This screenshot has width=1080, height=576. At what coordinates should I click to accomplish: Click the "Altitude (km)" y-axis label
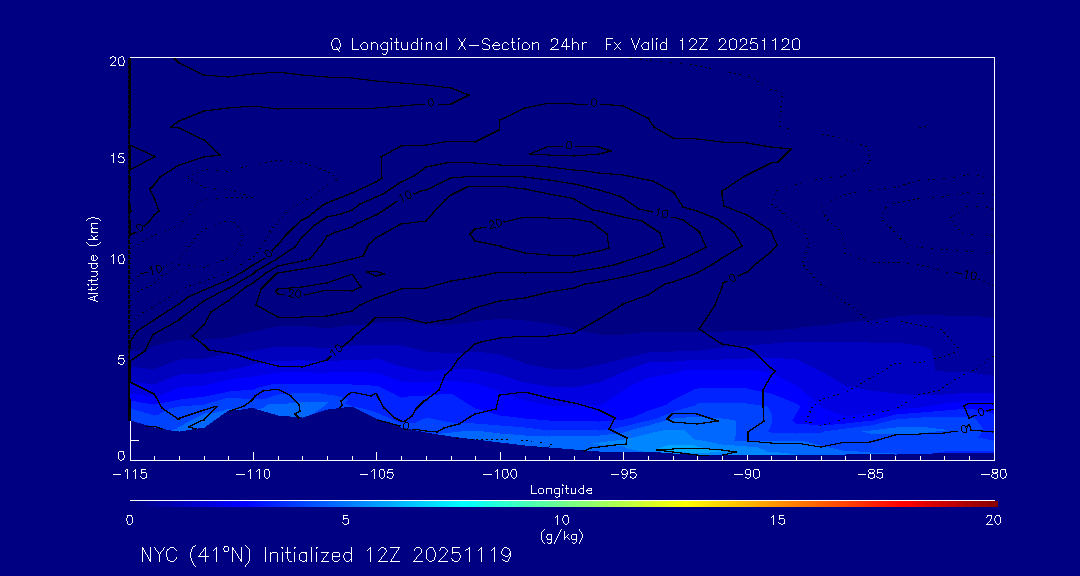click(x=94, y=260)
